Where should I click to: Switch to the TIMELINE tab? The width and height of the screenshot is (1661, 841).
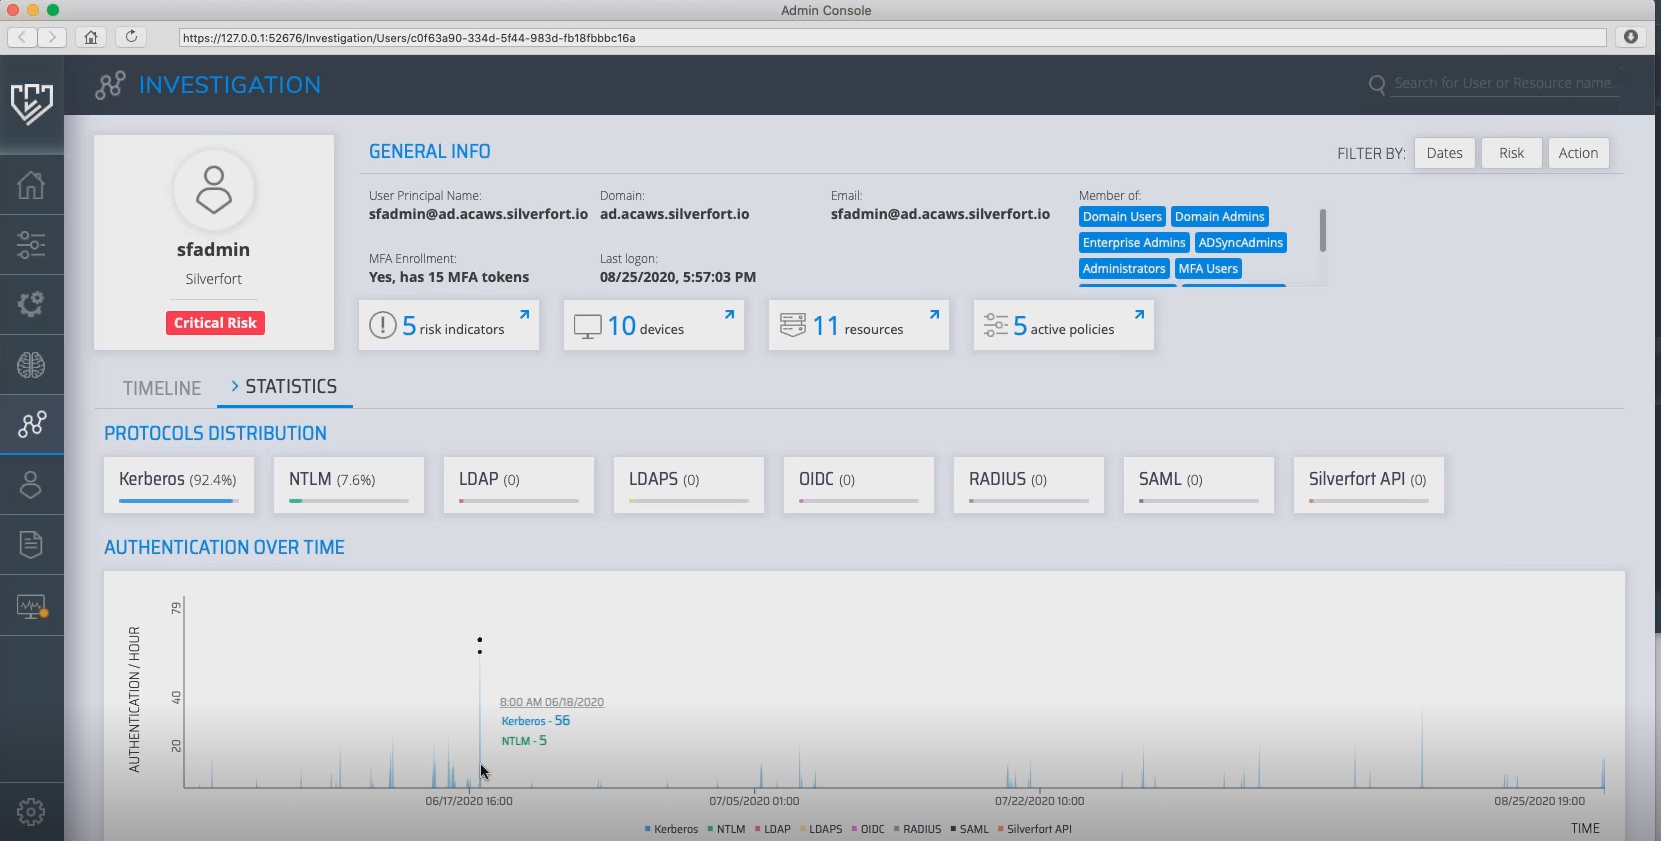tap(162, 388)
